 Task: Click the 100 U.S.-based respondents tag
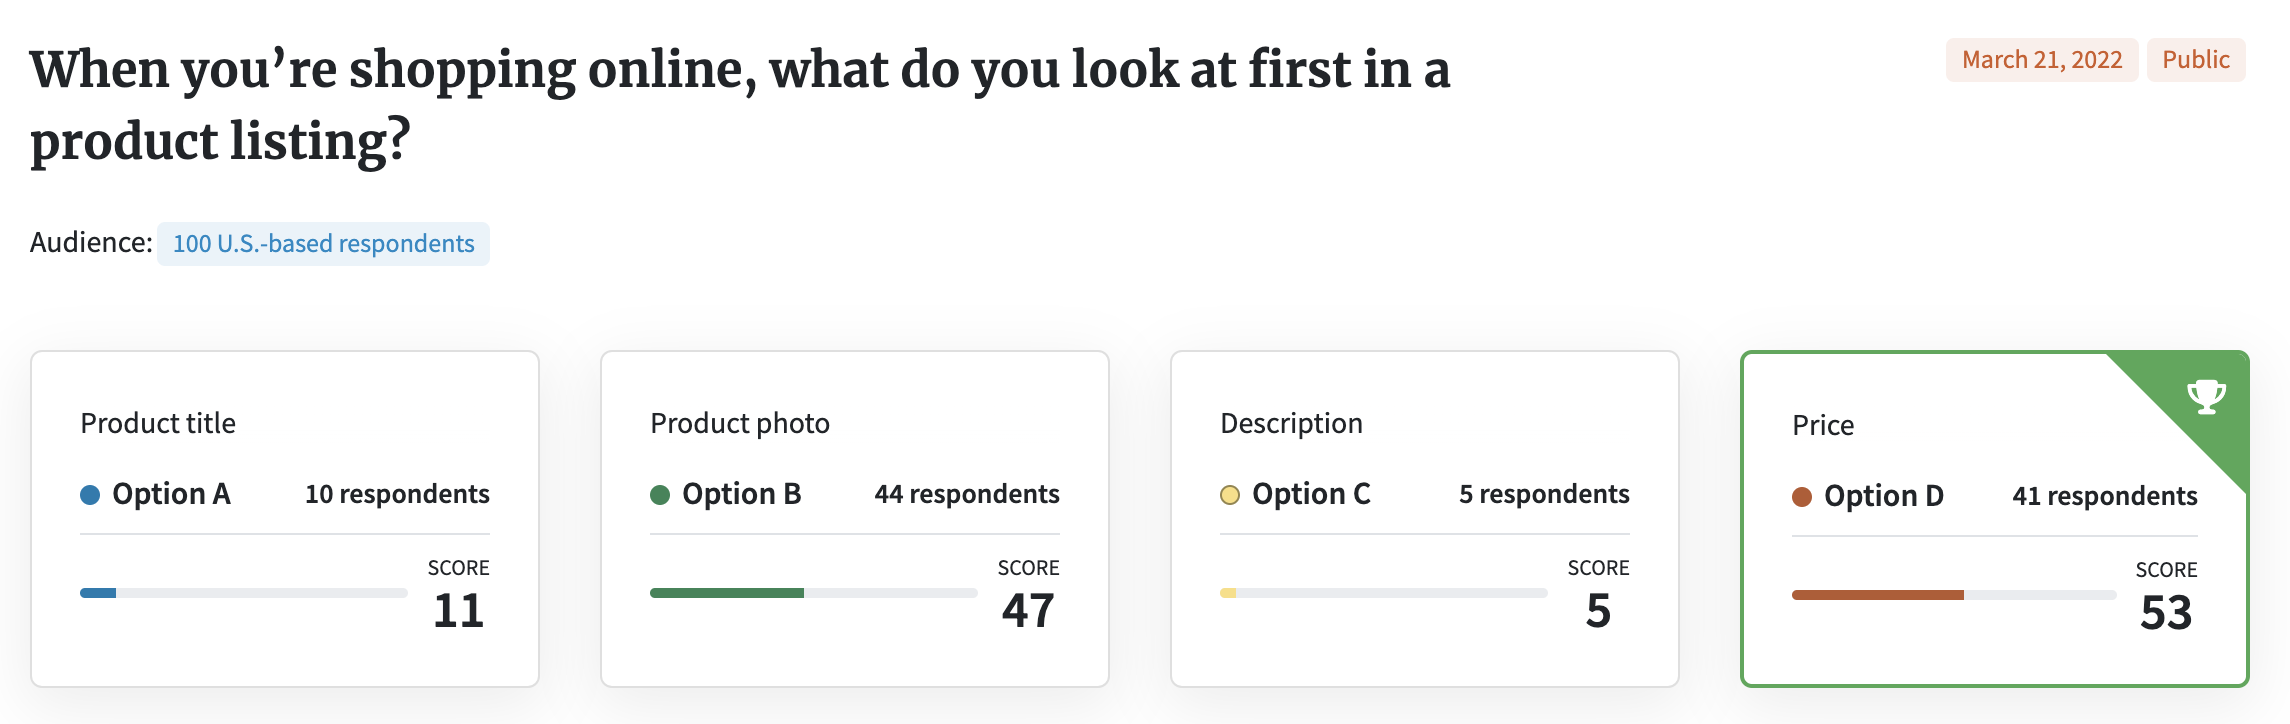coord(323,244)
